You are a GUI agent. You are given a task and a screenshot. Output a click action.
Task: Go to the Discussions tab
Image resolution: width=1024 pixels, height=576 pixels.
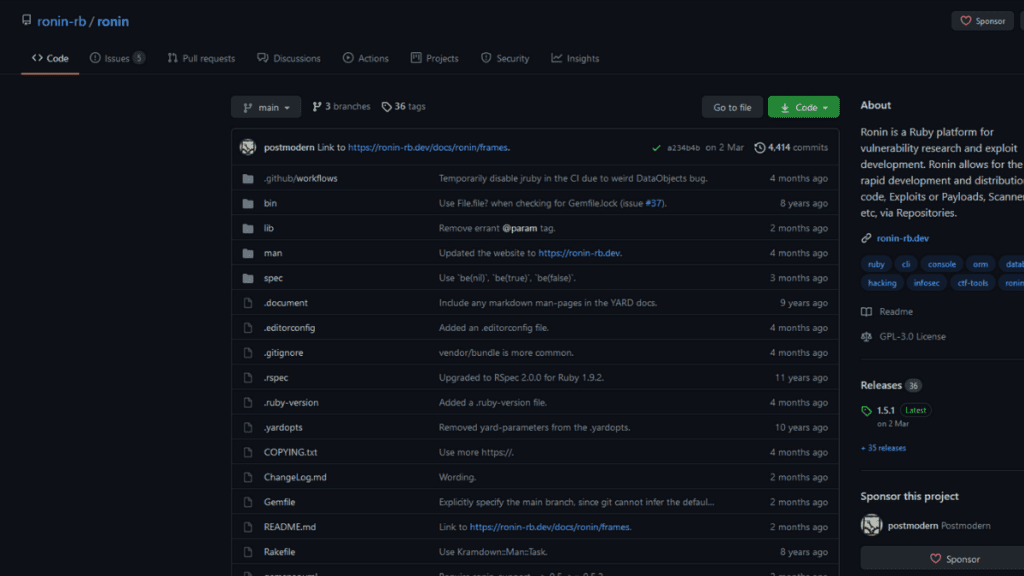289,58
